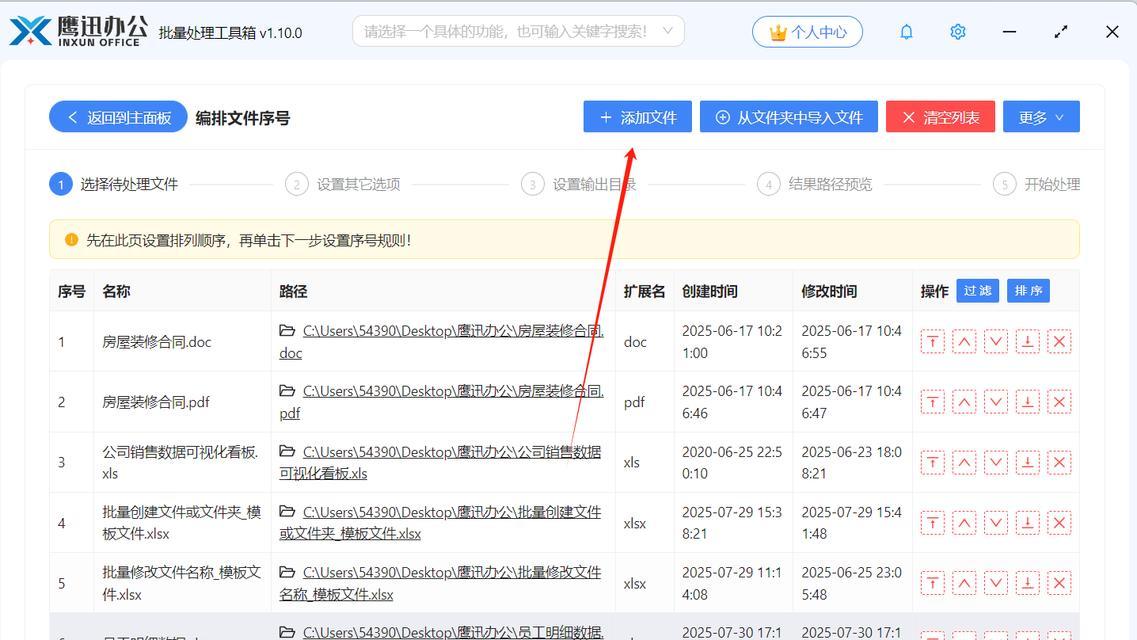Open path link of 批量创建文件或文件夹_模板文件.xlsx
The image size is (1137, 640).
coord(440,523)
